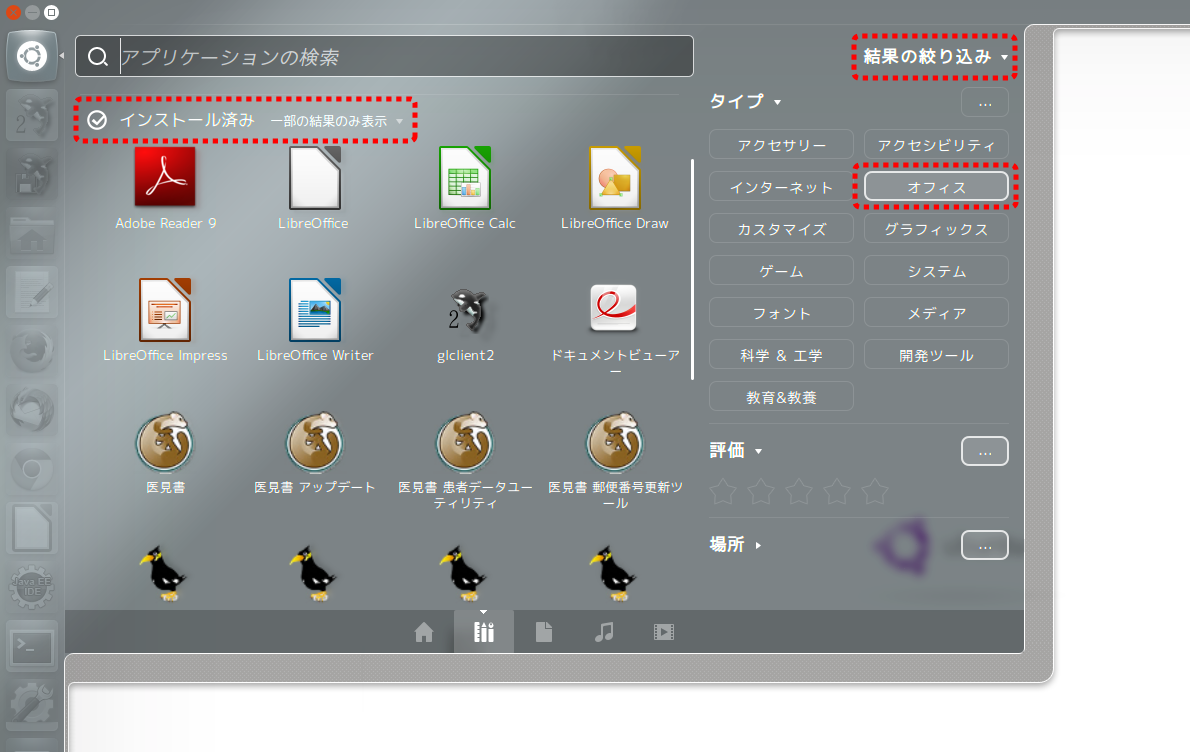Switch to the Music lens
The image size is (1190, 752).
[604, 632]
